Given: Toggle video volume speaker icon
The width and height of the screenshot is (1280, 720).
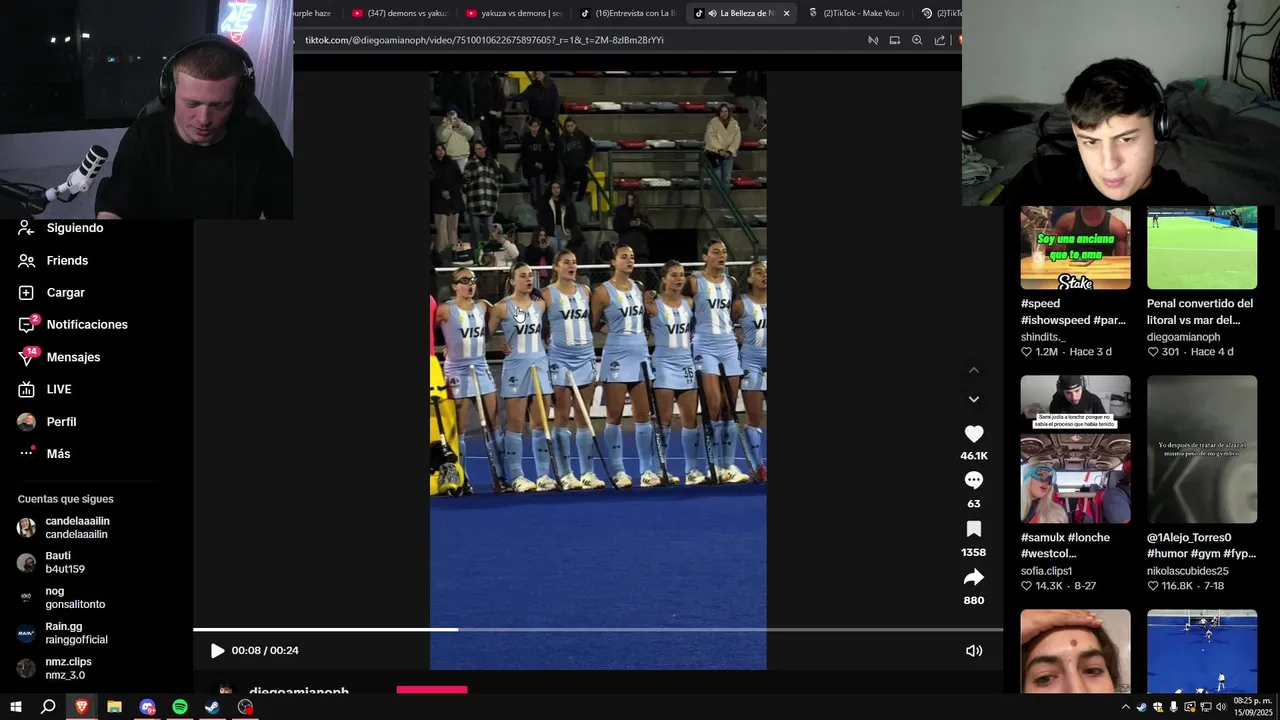Looking at the screenshot, I should (973, 650).
